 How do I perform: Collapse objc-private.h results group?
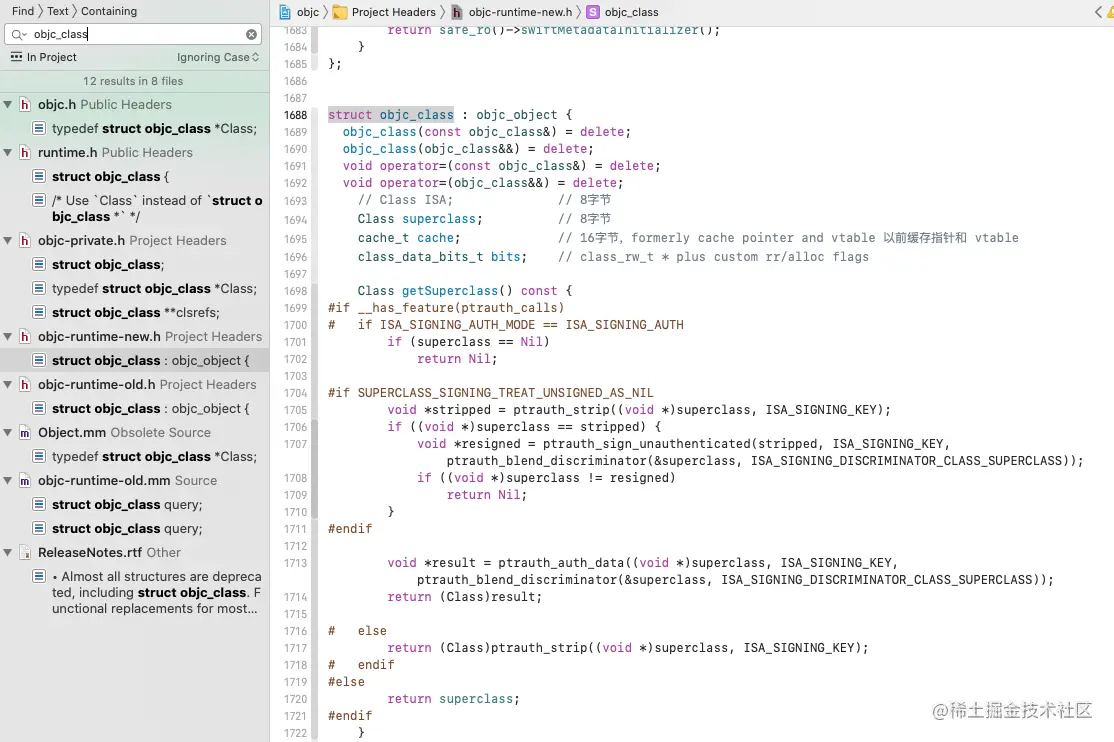coord(8,240)
